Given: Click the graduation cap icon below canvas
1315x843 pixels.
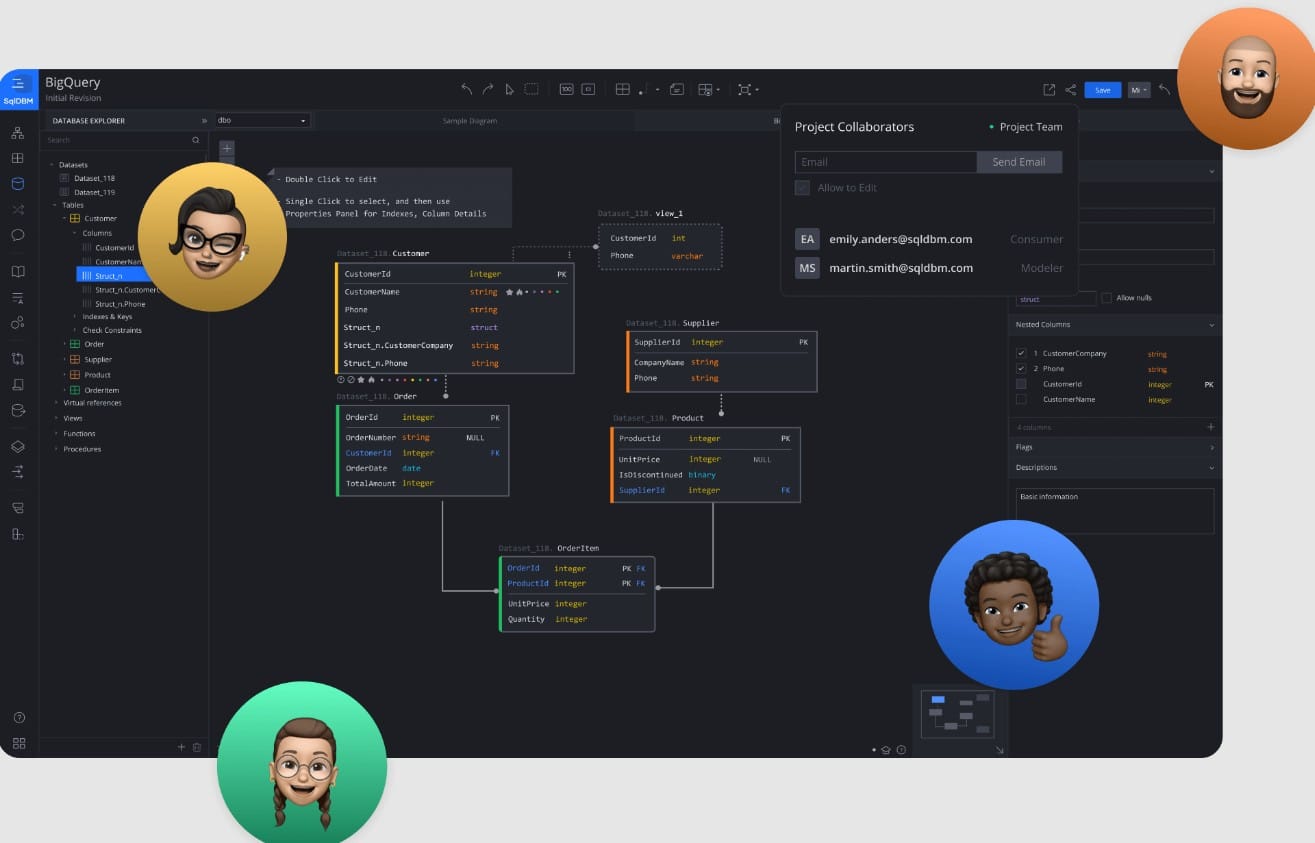Looking at the screenshot, I should [x=885, y=750].
